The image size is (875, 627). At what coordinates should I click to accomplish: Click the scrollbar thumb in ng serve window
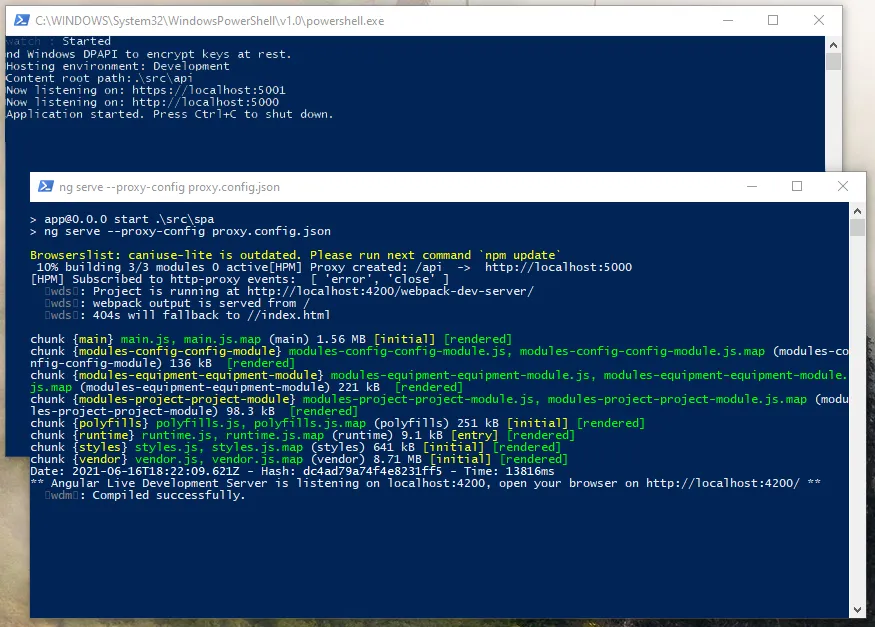(857, 228)
